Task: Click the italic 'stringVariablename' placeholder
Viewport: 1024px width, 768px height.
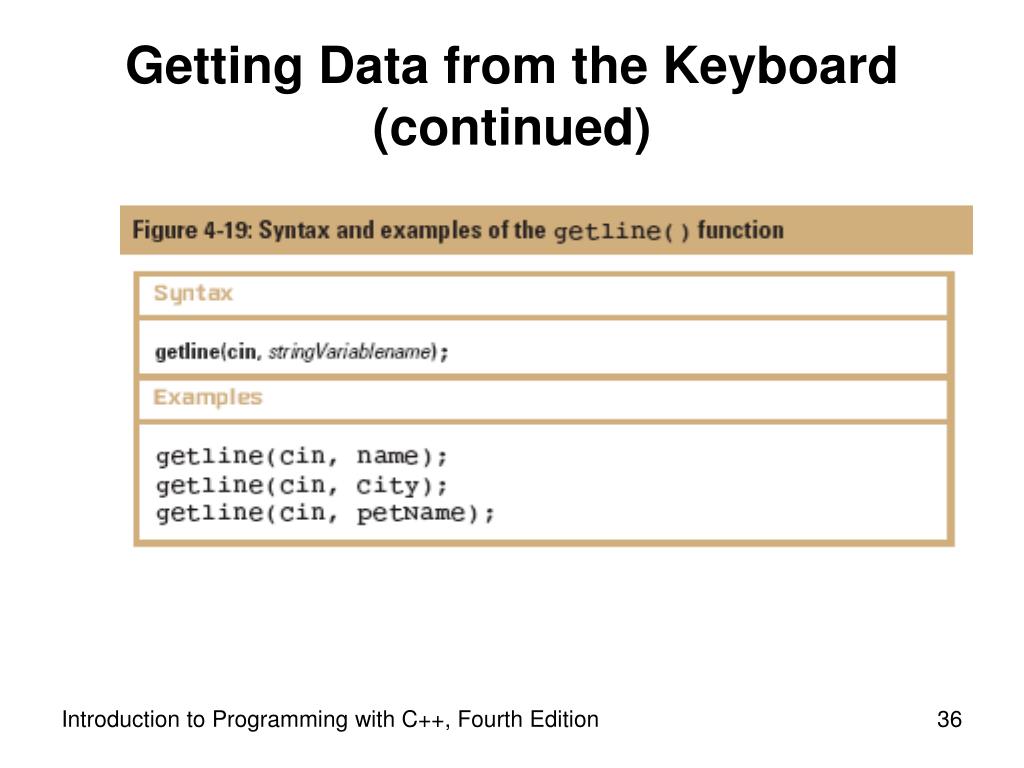Action: click(x=350, y=352)
